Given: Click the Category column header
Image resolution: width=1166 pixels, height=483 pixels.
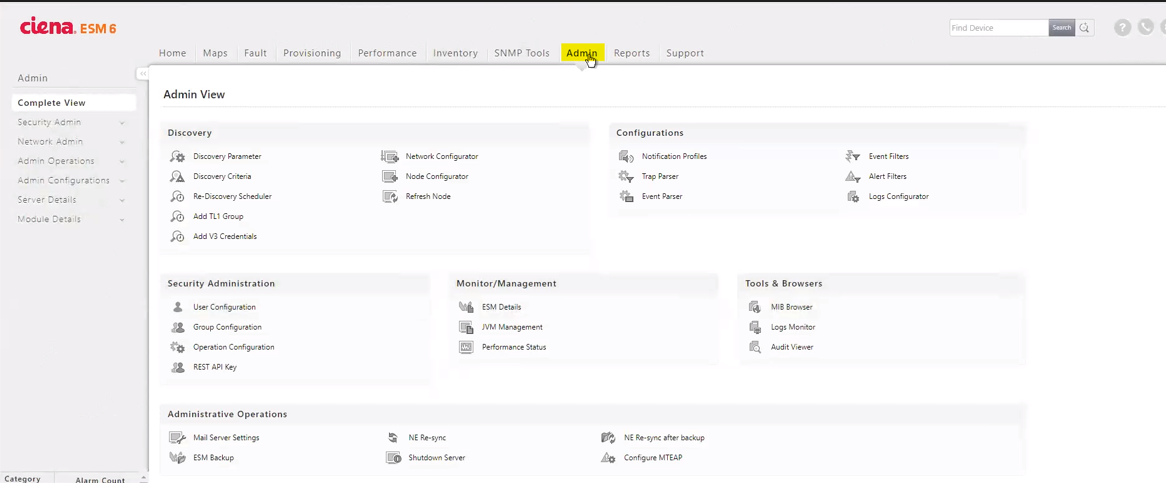Looking at the screenshot, I should (22, 479).
